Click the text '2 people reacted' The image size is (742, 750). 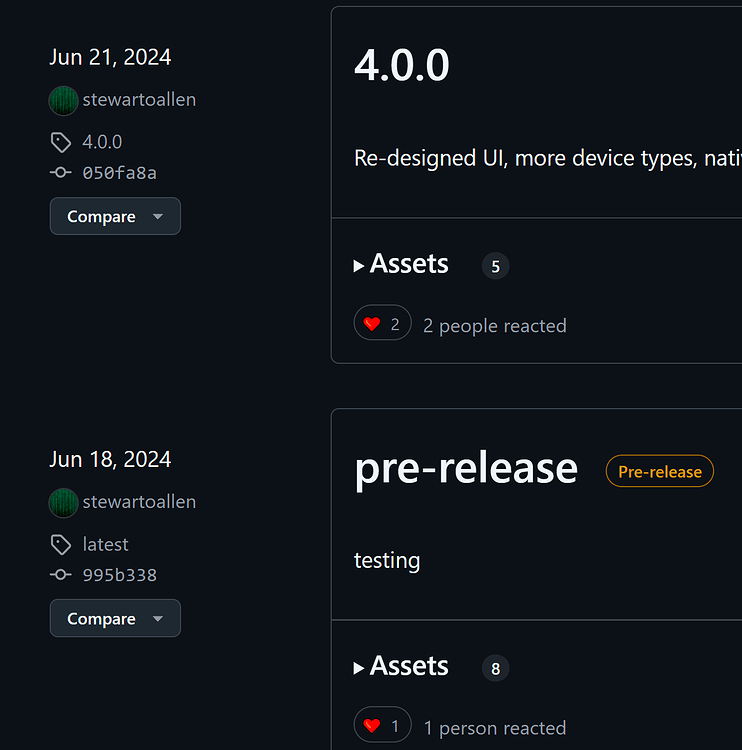(x=495, y=326)
